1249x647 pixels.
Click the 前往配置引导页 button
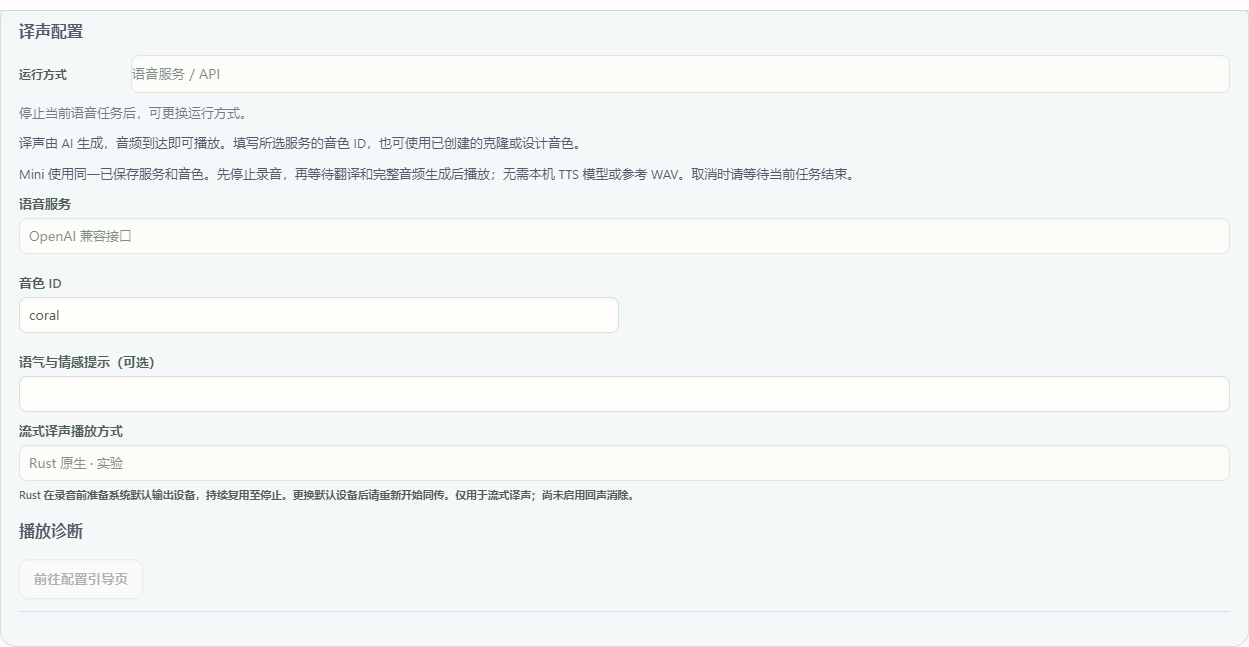[x=81, y=579]
